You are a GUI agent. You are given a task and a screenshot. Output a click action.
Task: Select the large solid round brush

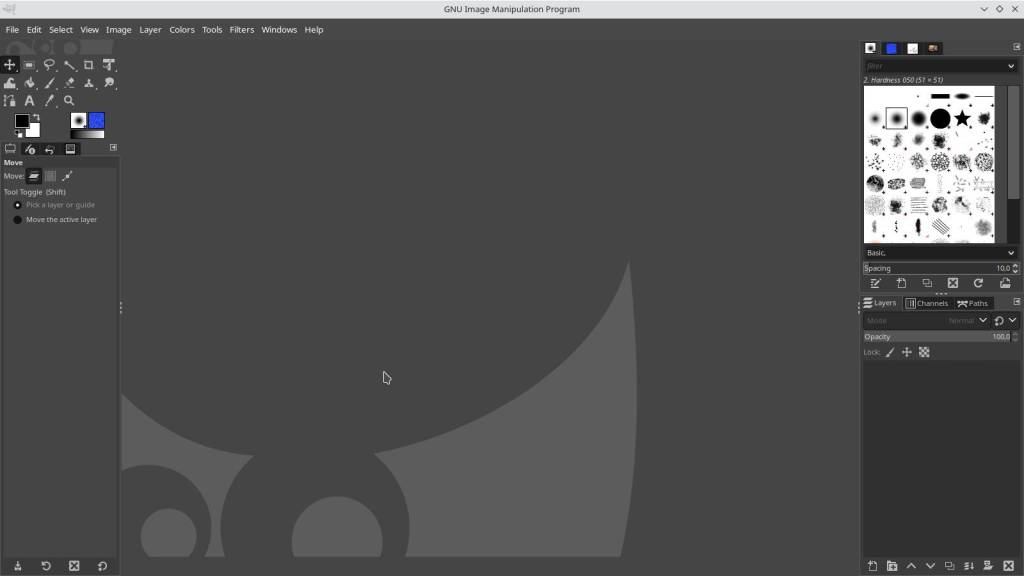(940, 118)
